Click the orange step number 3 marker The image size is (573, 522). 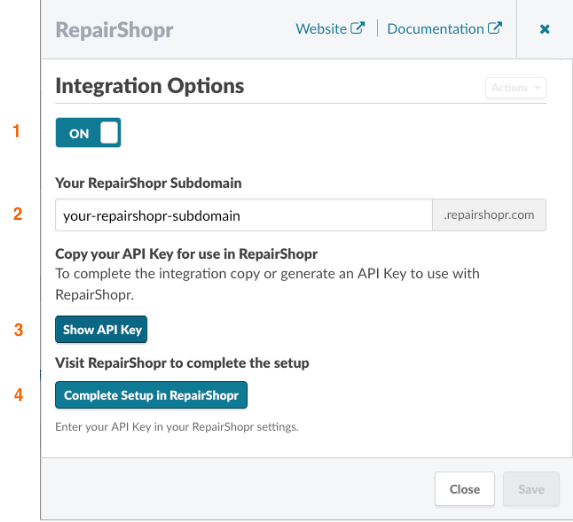[18, 330]
